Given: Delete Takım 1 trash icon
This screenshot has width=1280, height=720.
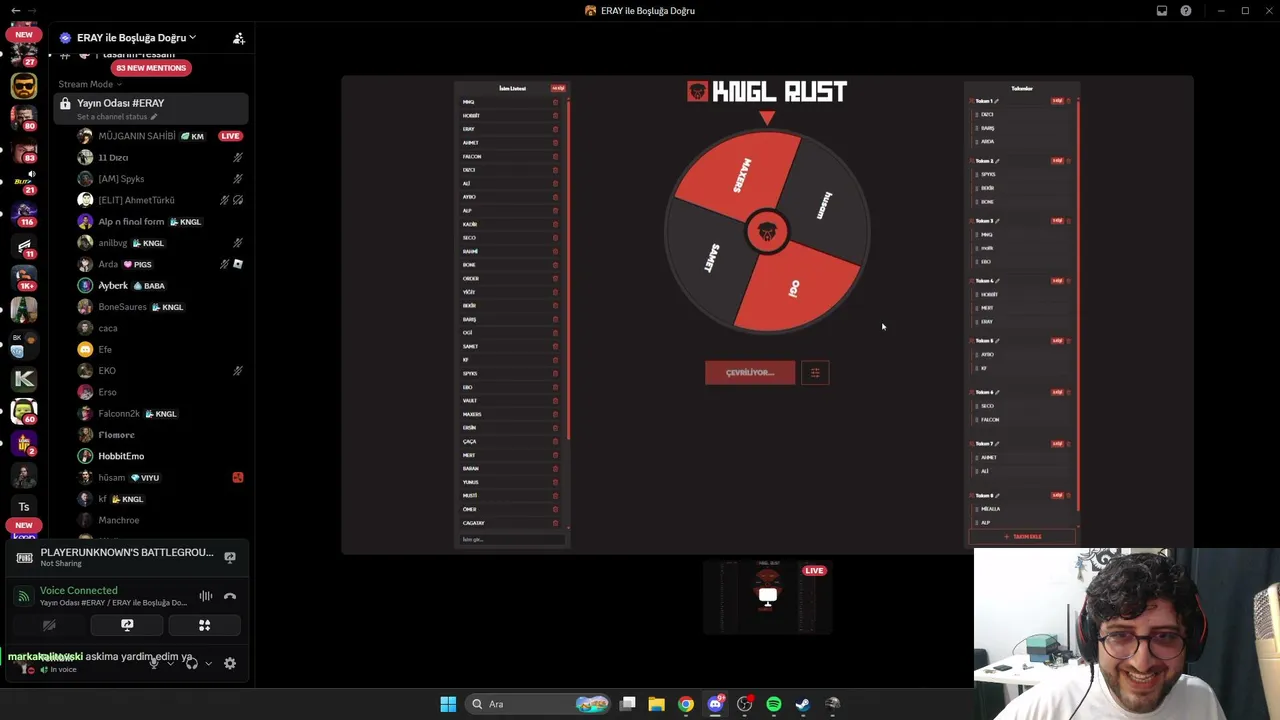Looking at the screenshot, I should 1068,101.
